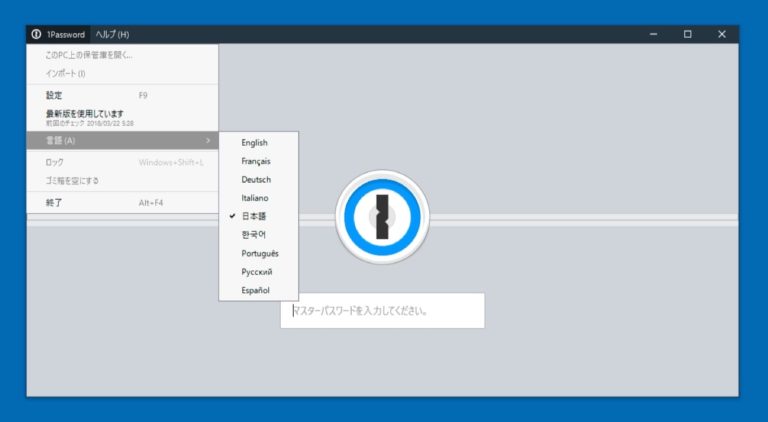Switch language to Français

pos(256,161)
